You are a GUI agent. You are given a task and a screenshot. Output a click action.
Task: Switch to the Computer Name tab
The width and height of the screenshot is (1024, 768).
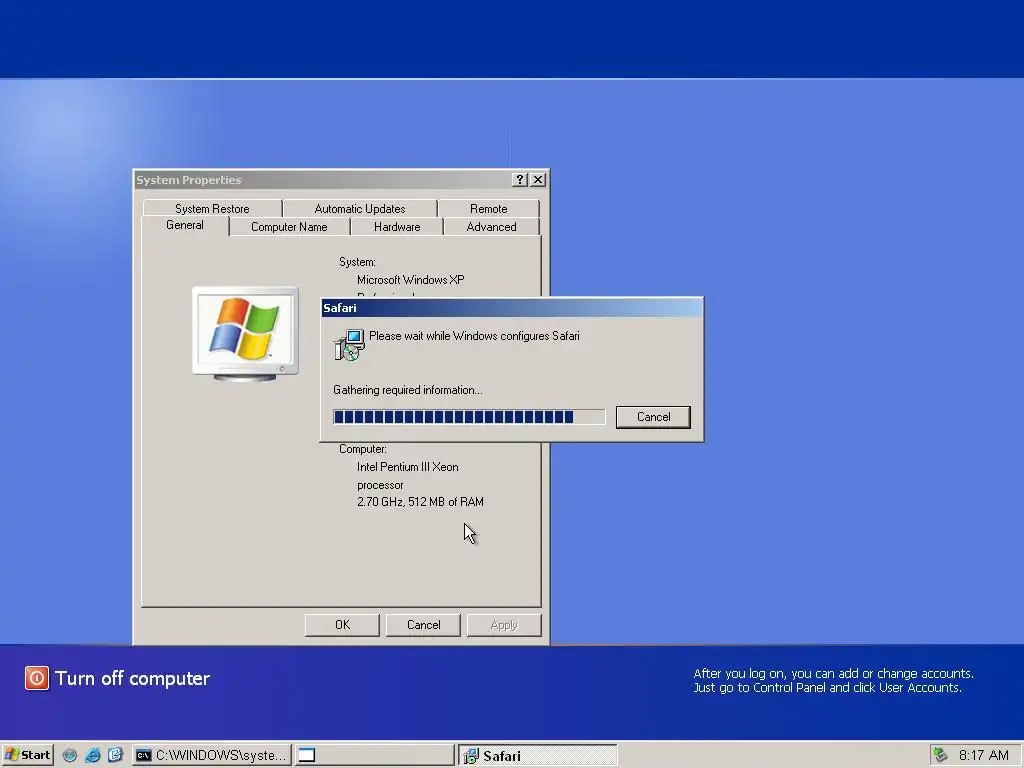coord(289,227)
